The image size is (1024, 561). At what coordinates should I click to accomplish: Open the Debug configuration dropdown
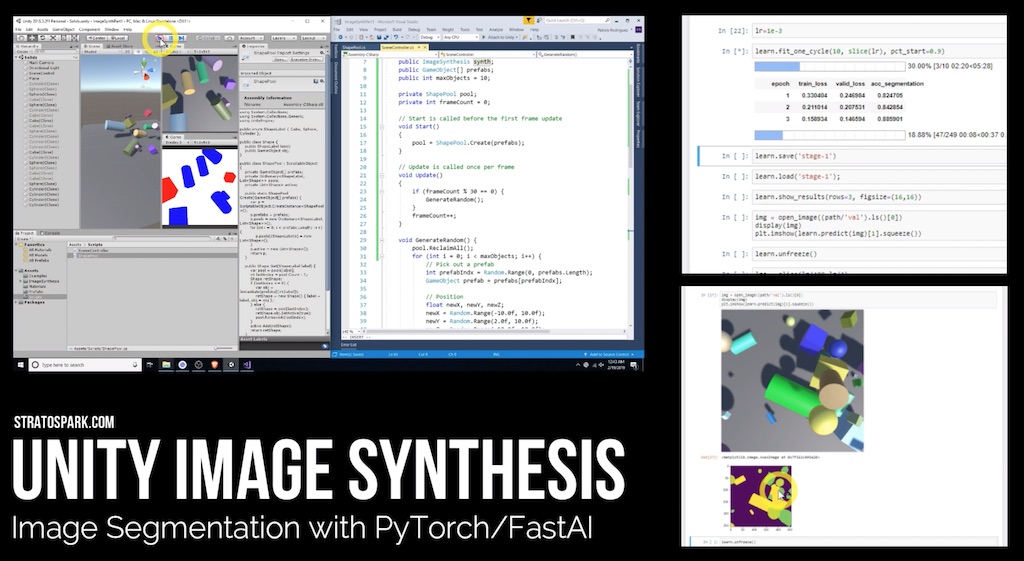click(x=430, y=37)
